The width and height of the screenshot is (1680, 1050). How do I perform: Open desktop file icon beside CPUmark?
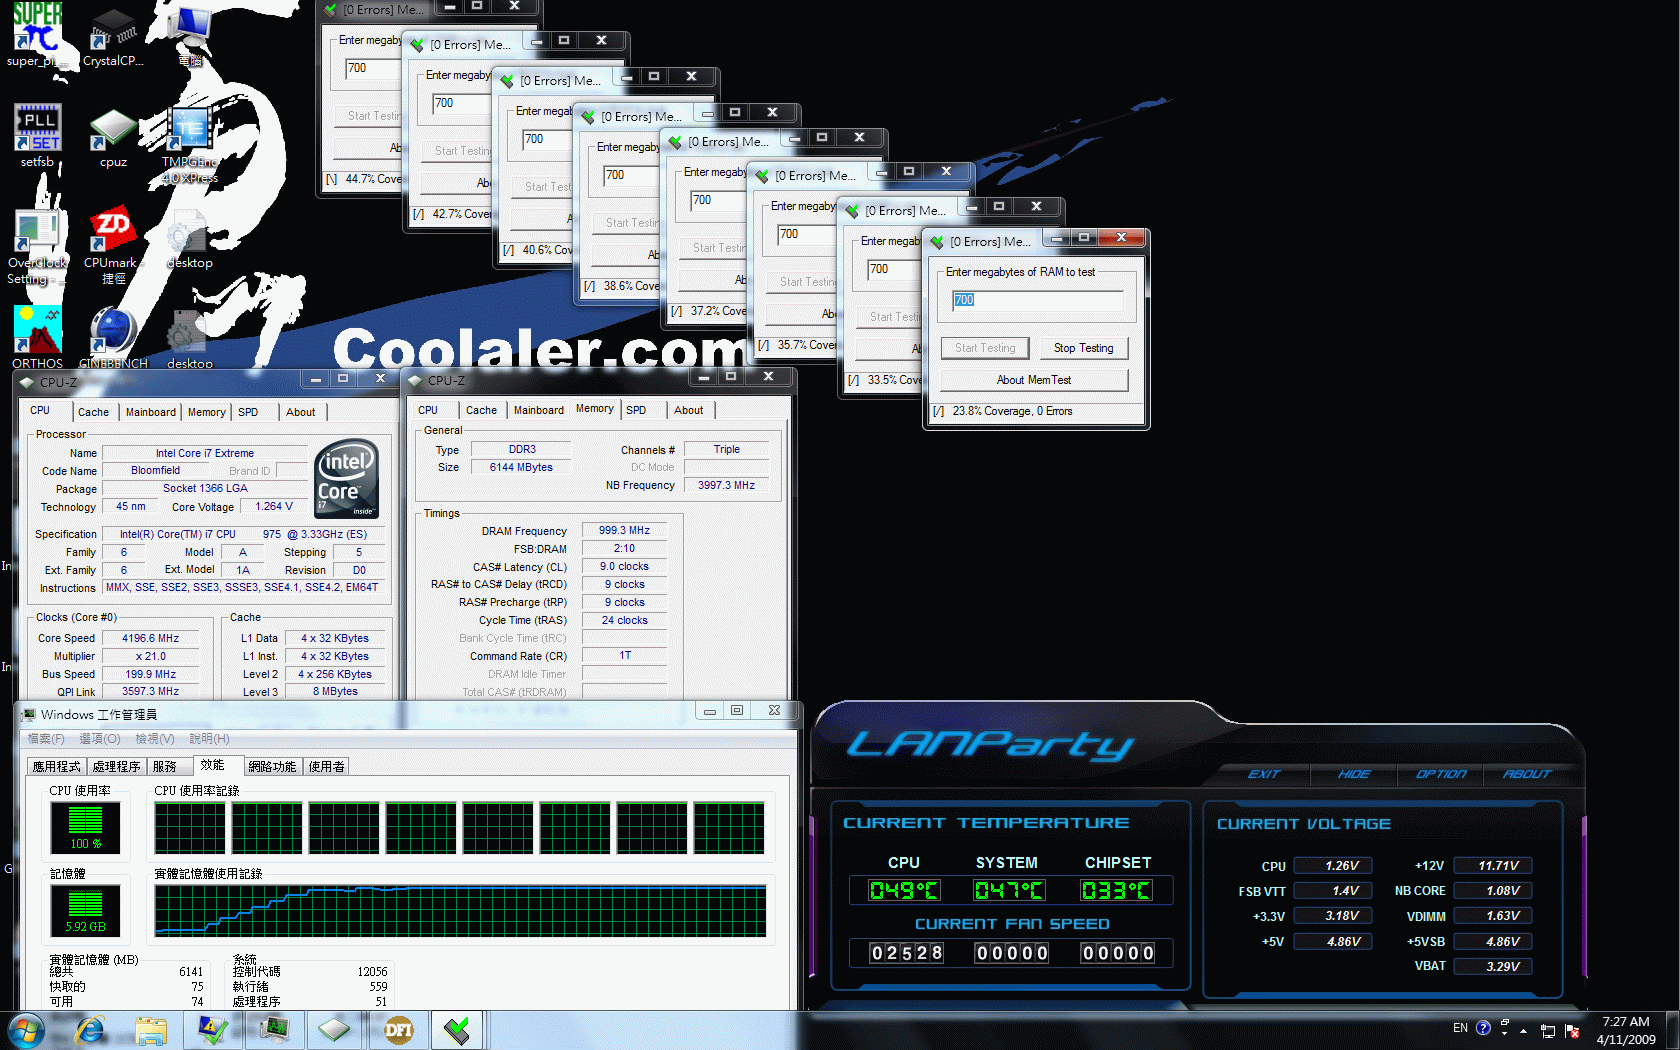coord(190,240)
